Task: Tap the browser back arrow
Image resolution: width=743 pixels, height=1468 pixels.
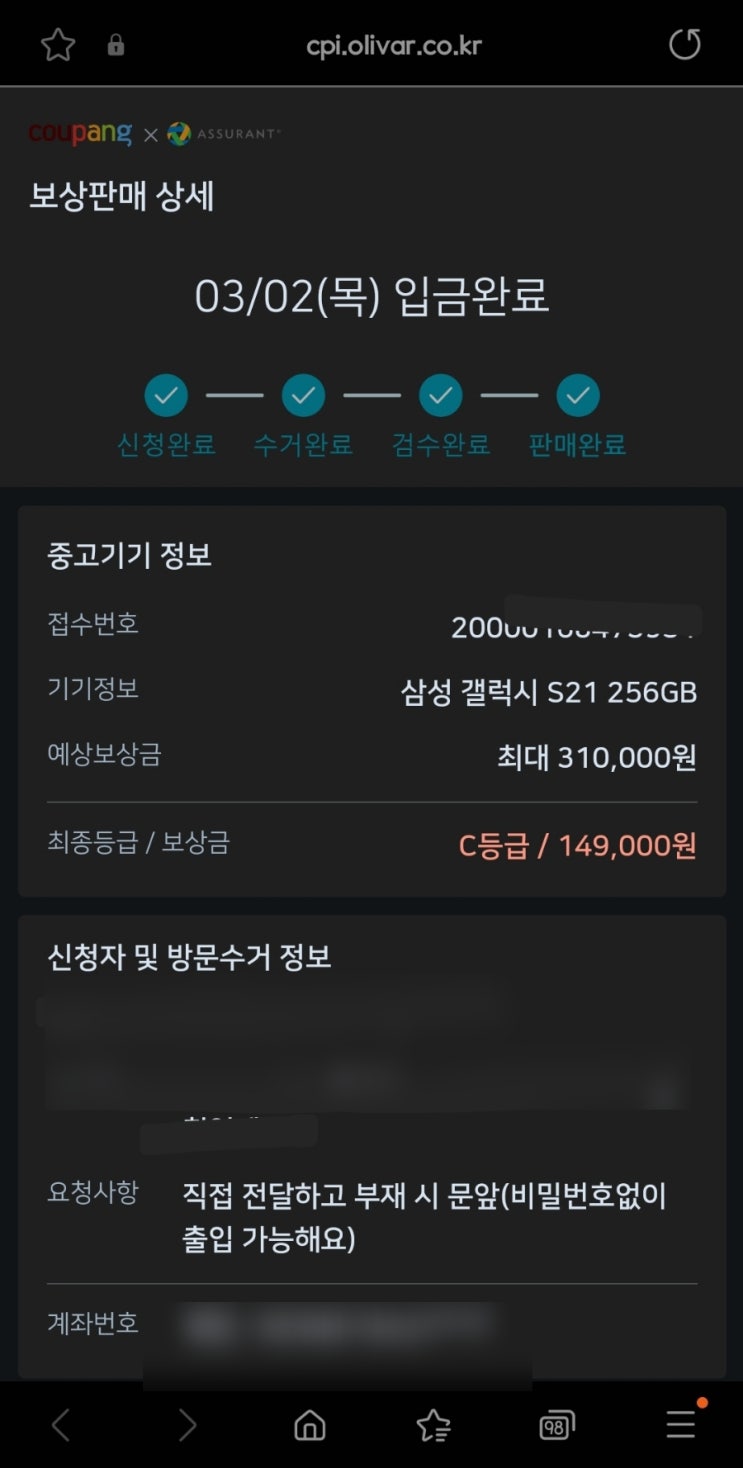Action: tap(61, 1425)
